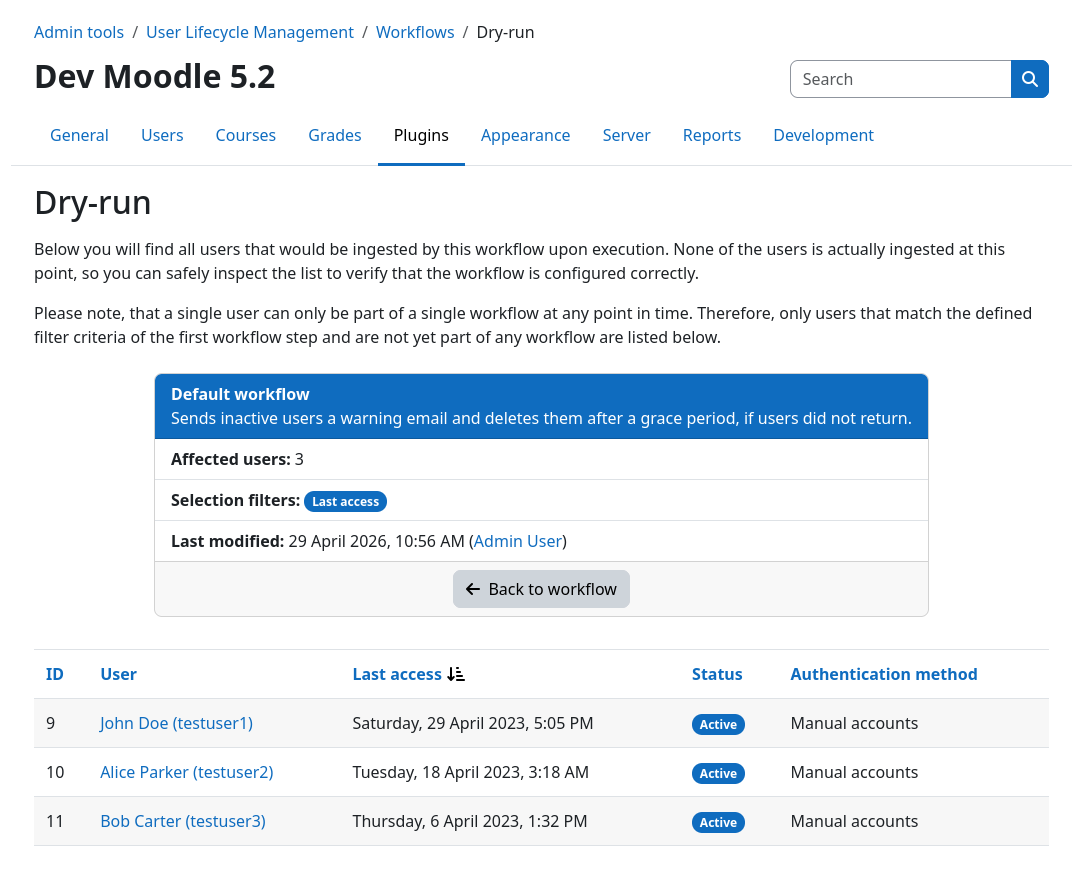Switch to the Reports tab
Image resolution: width=1083 pixels, height=872 pixels.
click(712, 135)
